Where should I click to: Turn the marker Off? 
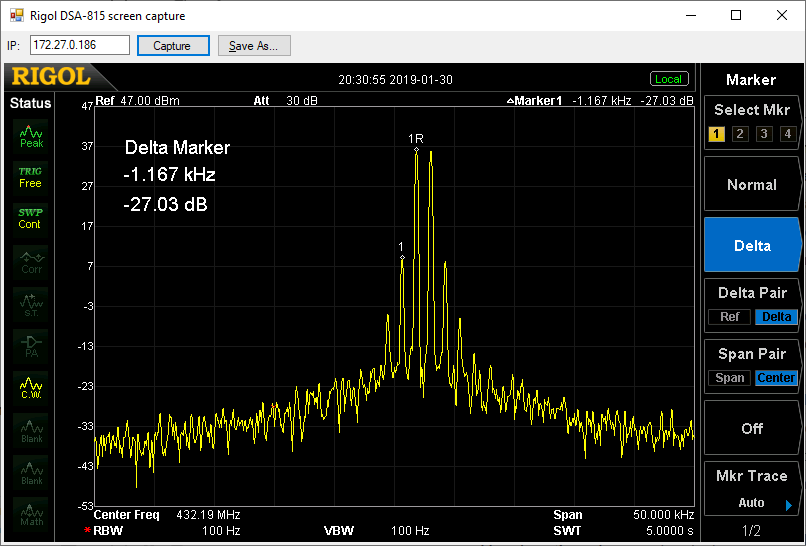pos(752,428)
